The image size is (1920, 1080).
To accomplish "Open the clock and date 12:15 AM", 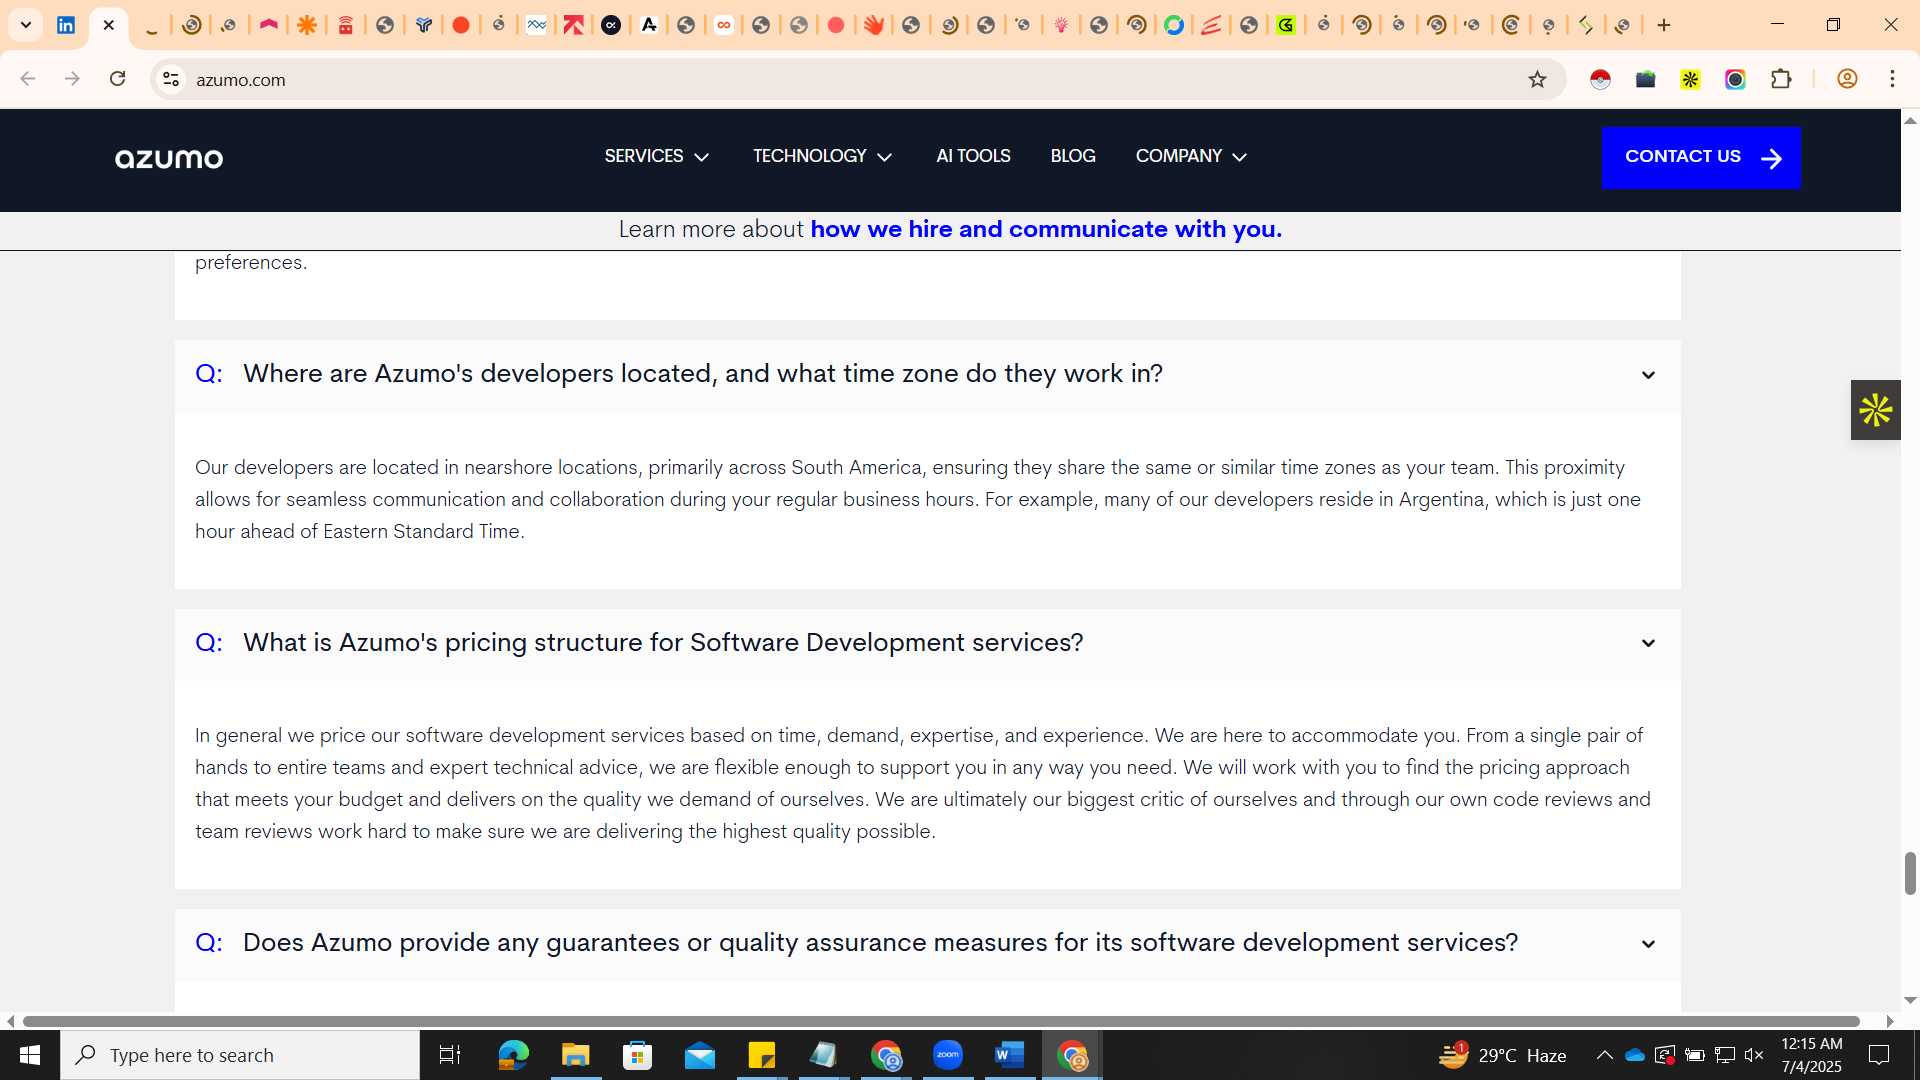I will [x=1811, y=1055].
